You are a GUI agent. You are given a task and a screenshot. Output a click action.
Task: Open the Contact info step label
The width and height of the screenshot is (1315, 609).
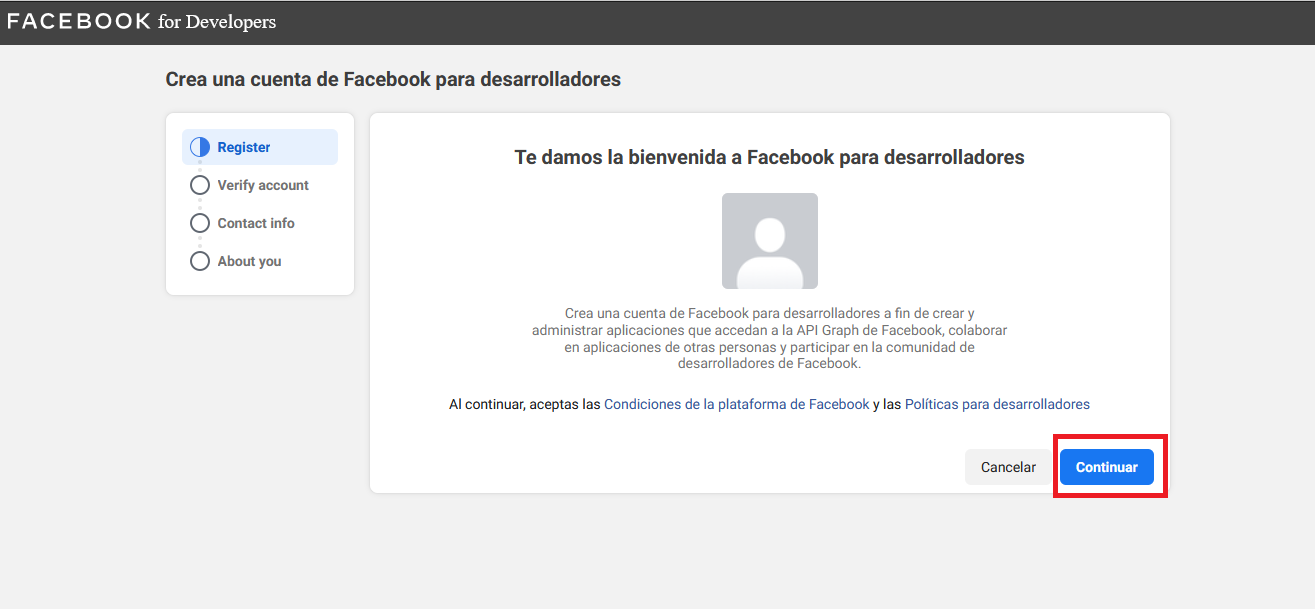pos(256,223)
